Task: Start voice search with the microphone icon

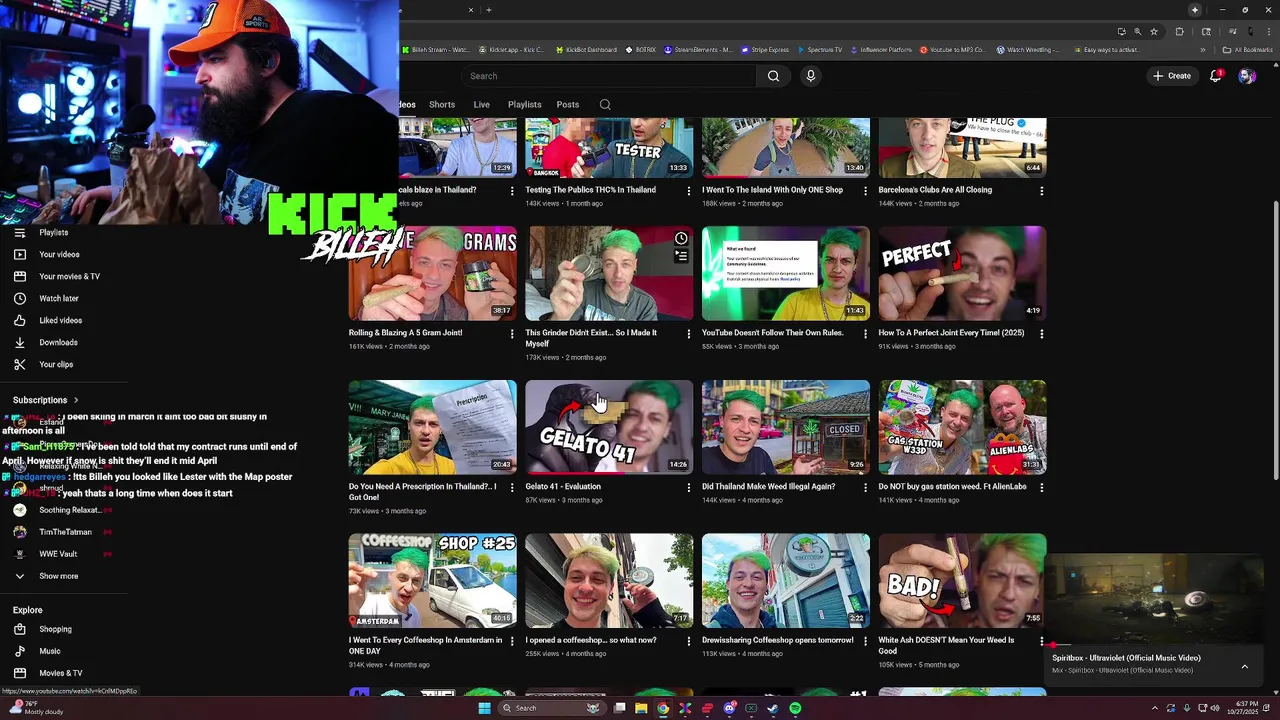Action: pyautogui.click(x=811, y=76)
